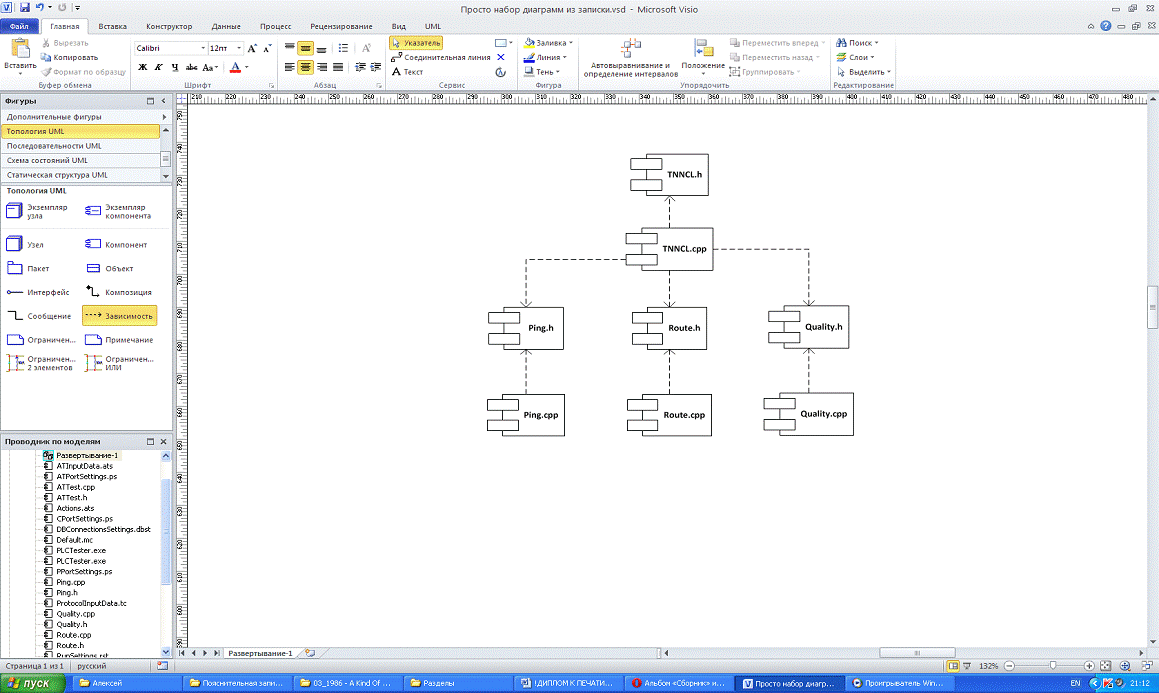Adjust the zoom slider in status bar

1052,665
